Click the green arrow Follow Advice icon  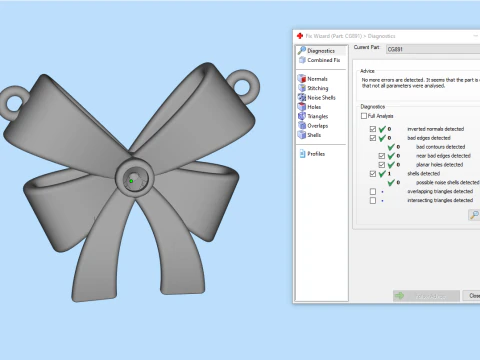[399, 296]
